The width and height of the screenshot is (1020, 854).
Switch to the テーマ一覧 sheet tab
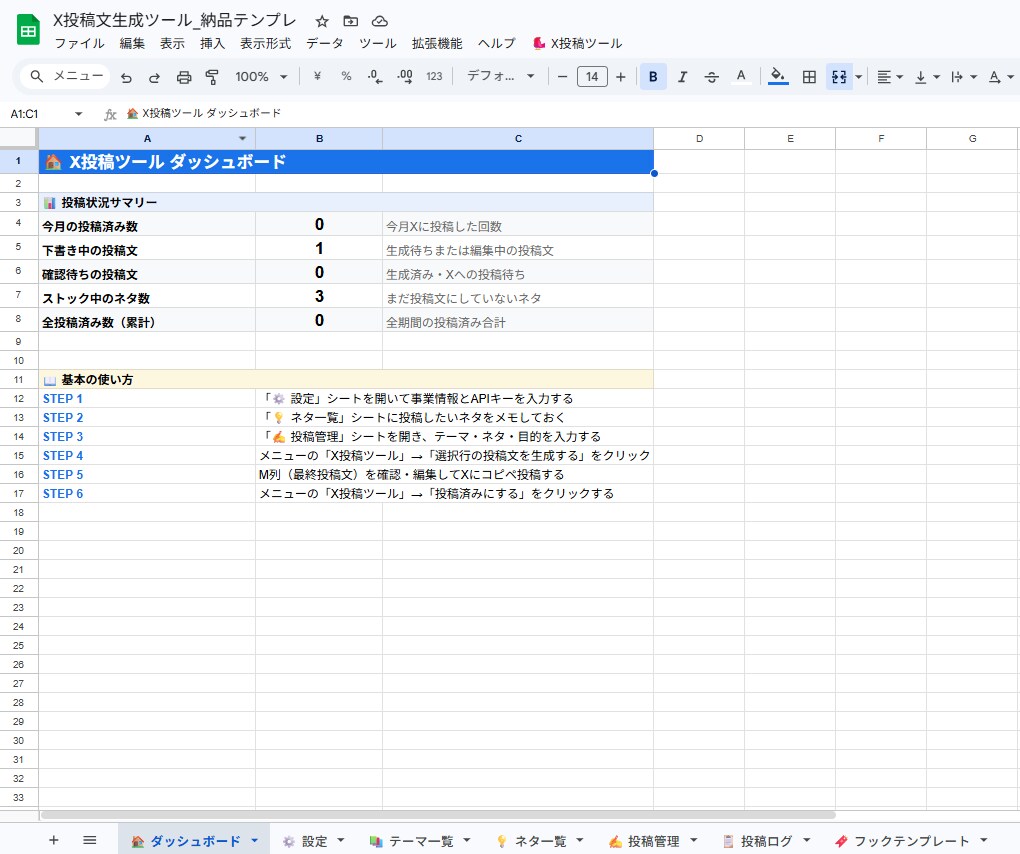click(x=421, y=842)
